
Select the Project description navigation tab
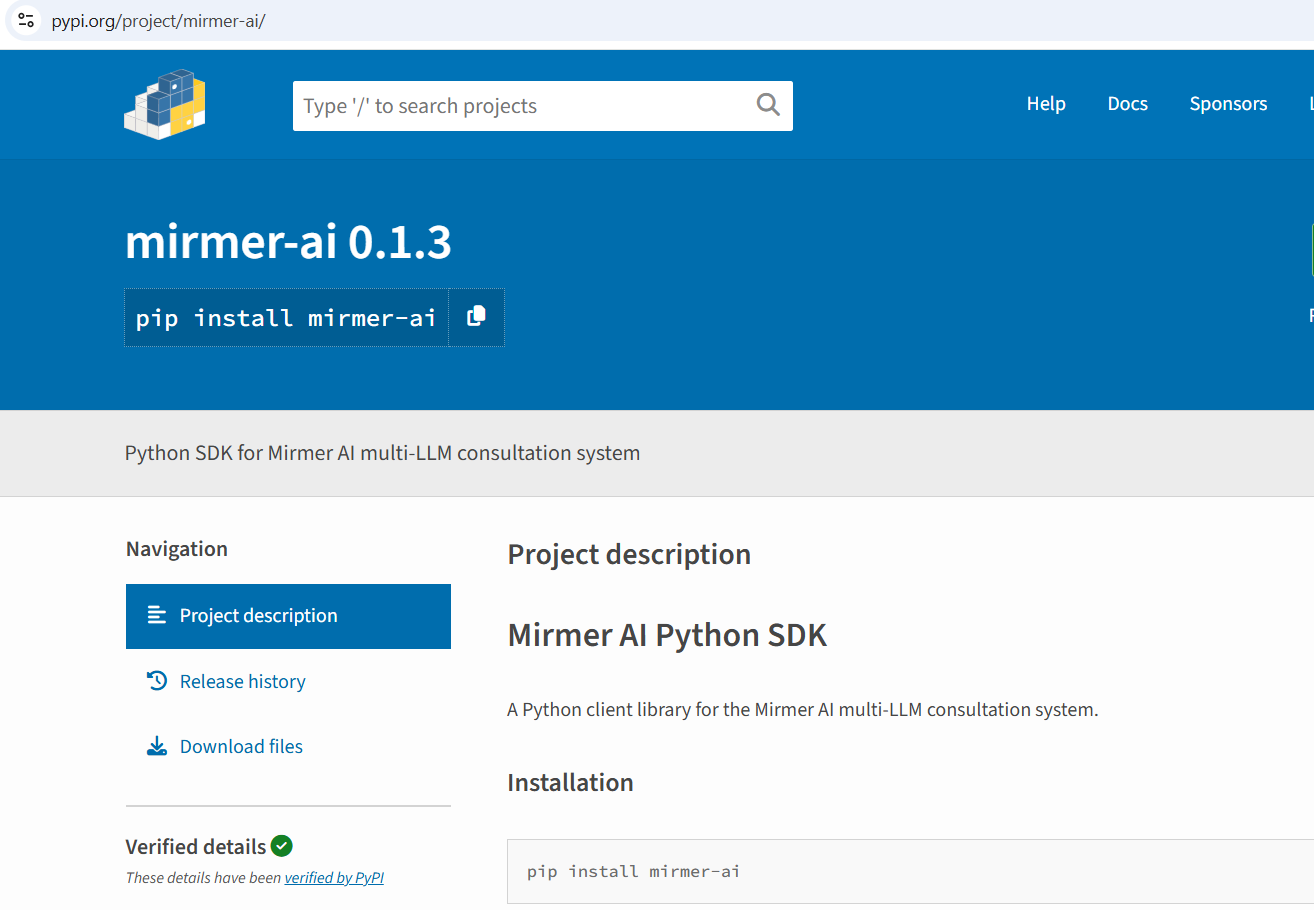(288, 616)
